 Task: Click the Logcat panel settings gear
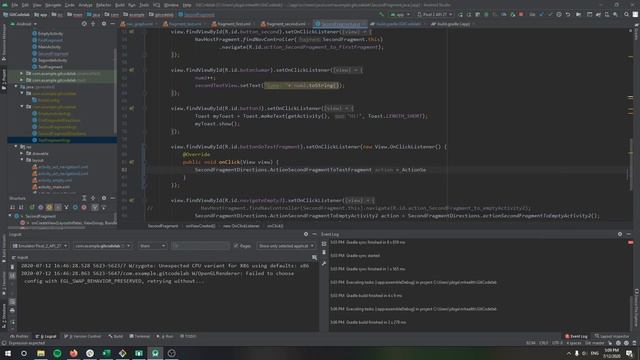click(306, 234)
